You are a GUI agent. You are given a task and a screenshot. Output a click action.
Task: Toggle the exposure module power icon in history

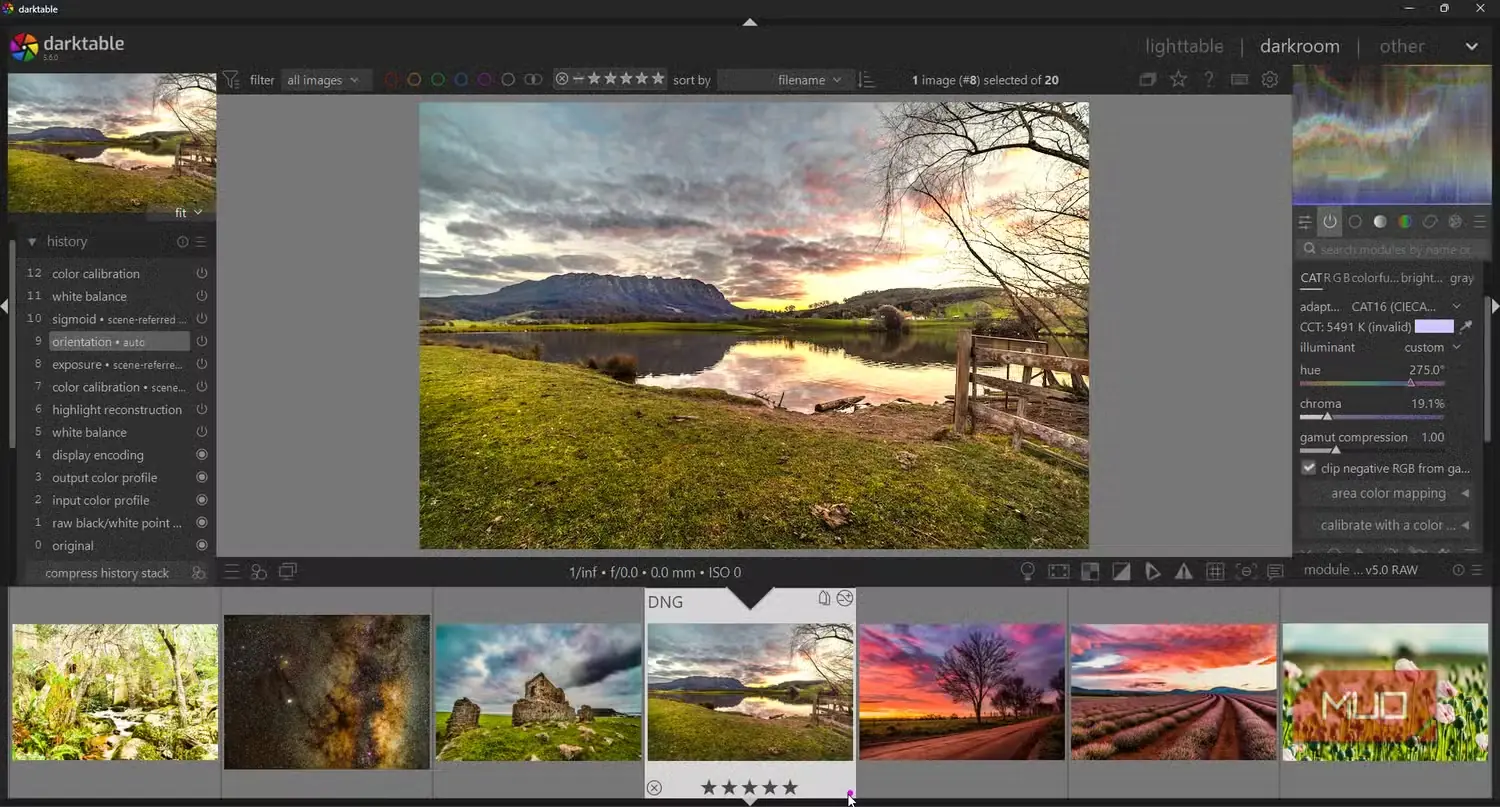[202, 364]
